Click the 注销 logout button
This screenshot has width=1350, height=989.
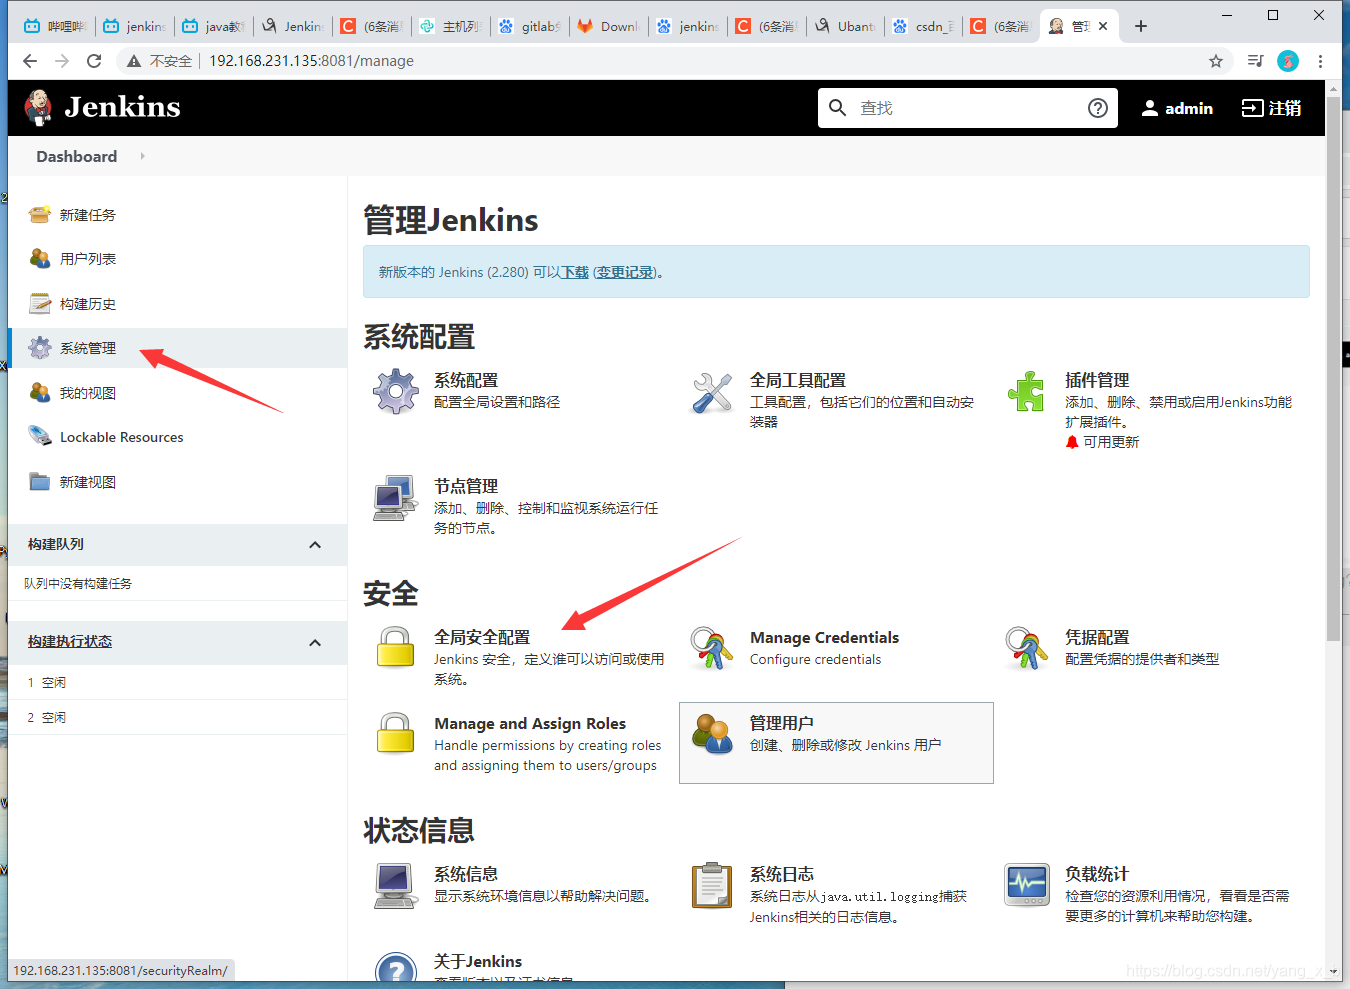(1272, 108)
